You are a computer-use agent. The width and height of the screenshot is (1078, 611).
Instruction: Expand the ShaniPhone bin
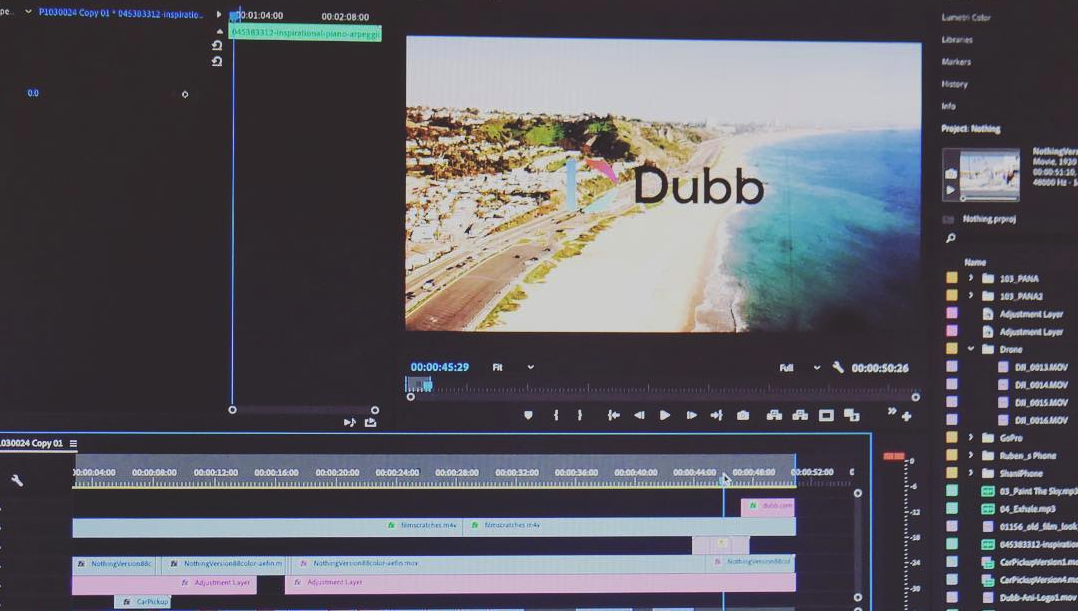pyautogui.click(x=971, y=473)
